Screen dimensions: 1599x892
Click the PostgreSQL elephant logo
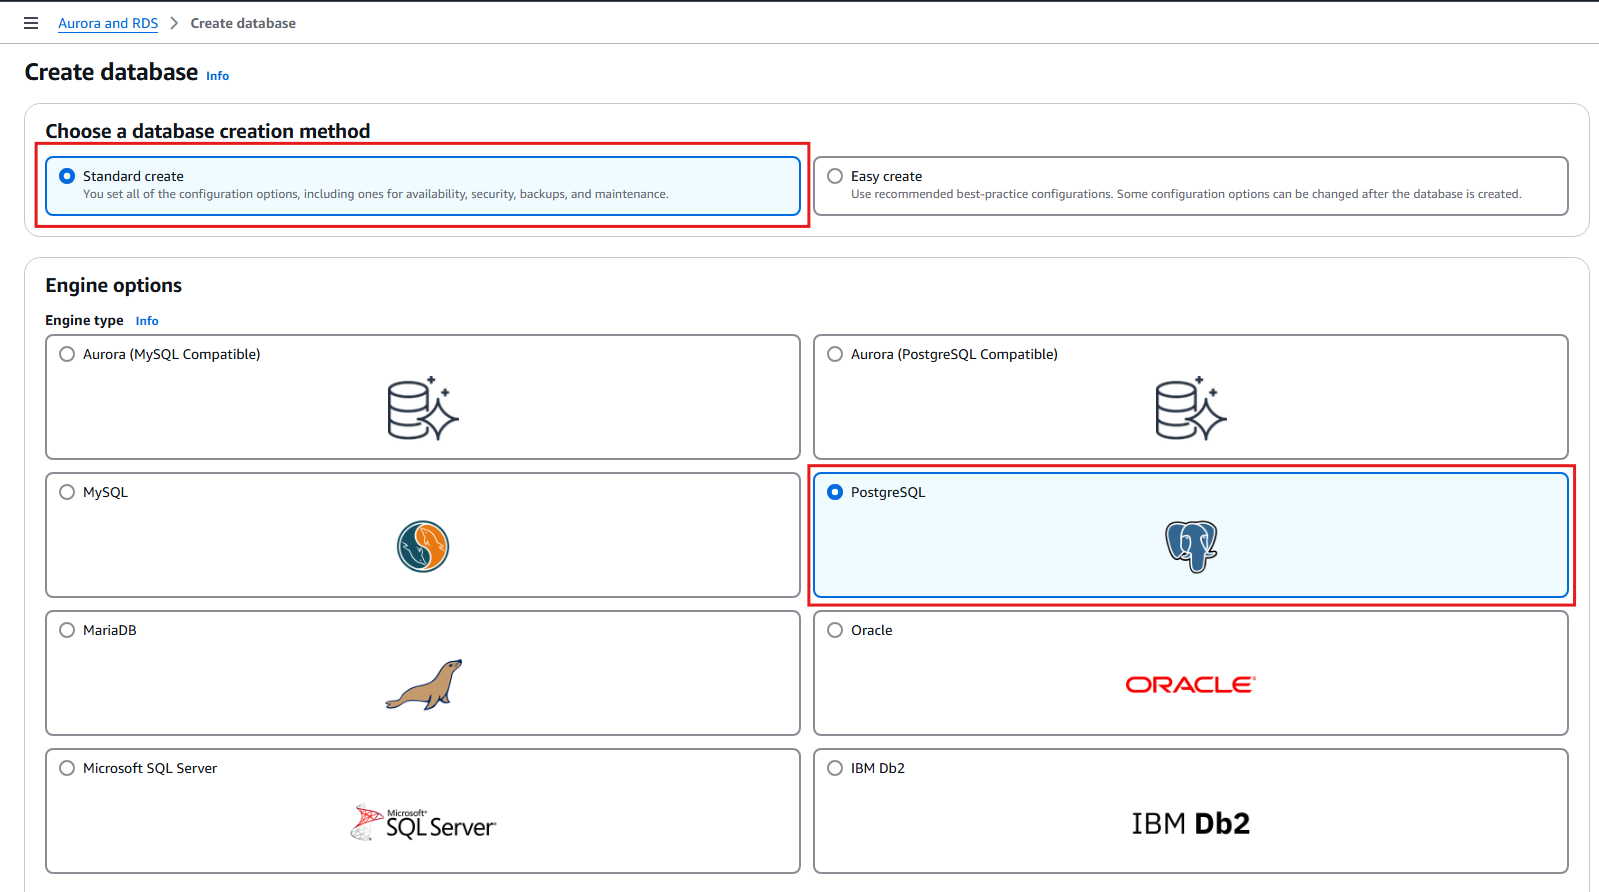pyautogui.click(x=1191, y=546)
